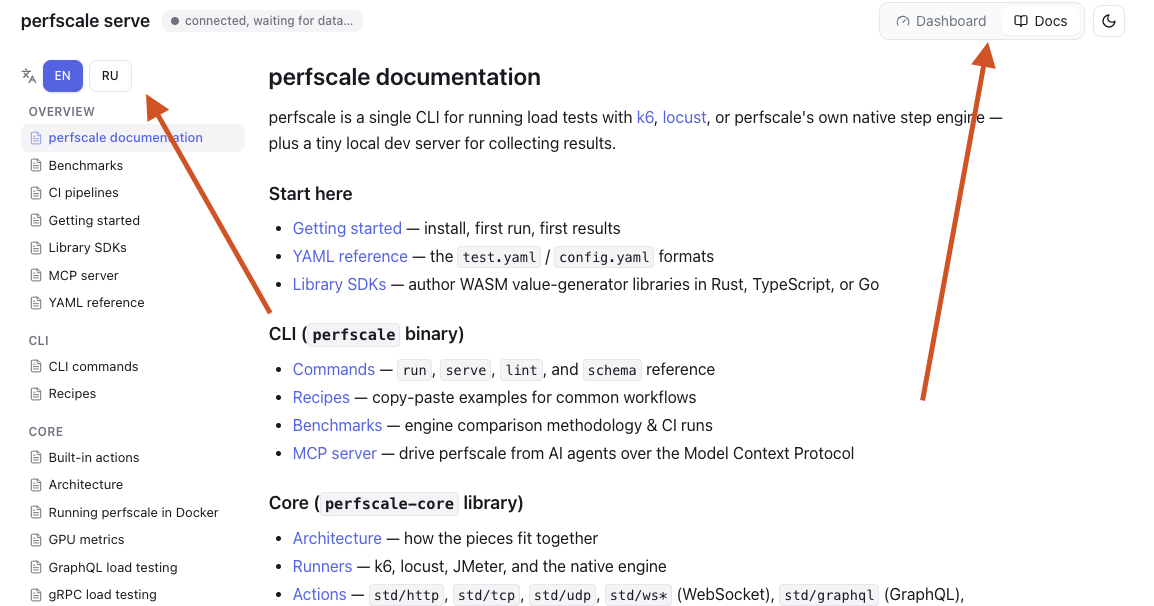Viewport: 1154px width, 606px height.
Task: Click the connected, waiting for data status badge
Action: [262, 21]
